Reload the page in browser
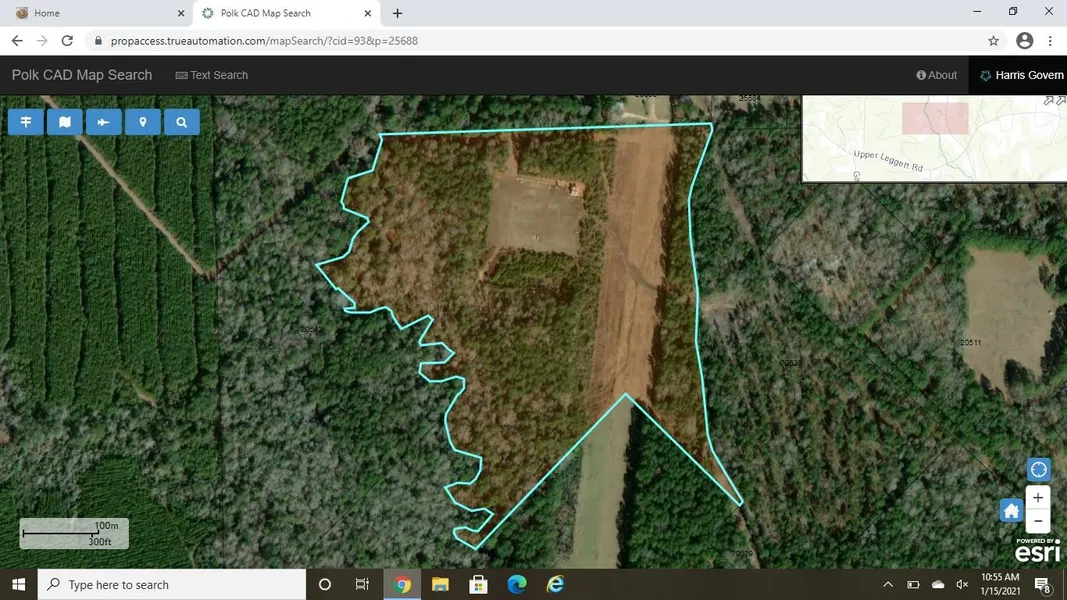 [67, 41]
